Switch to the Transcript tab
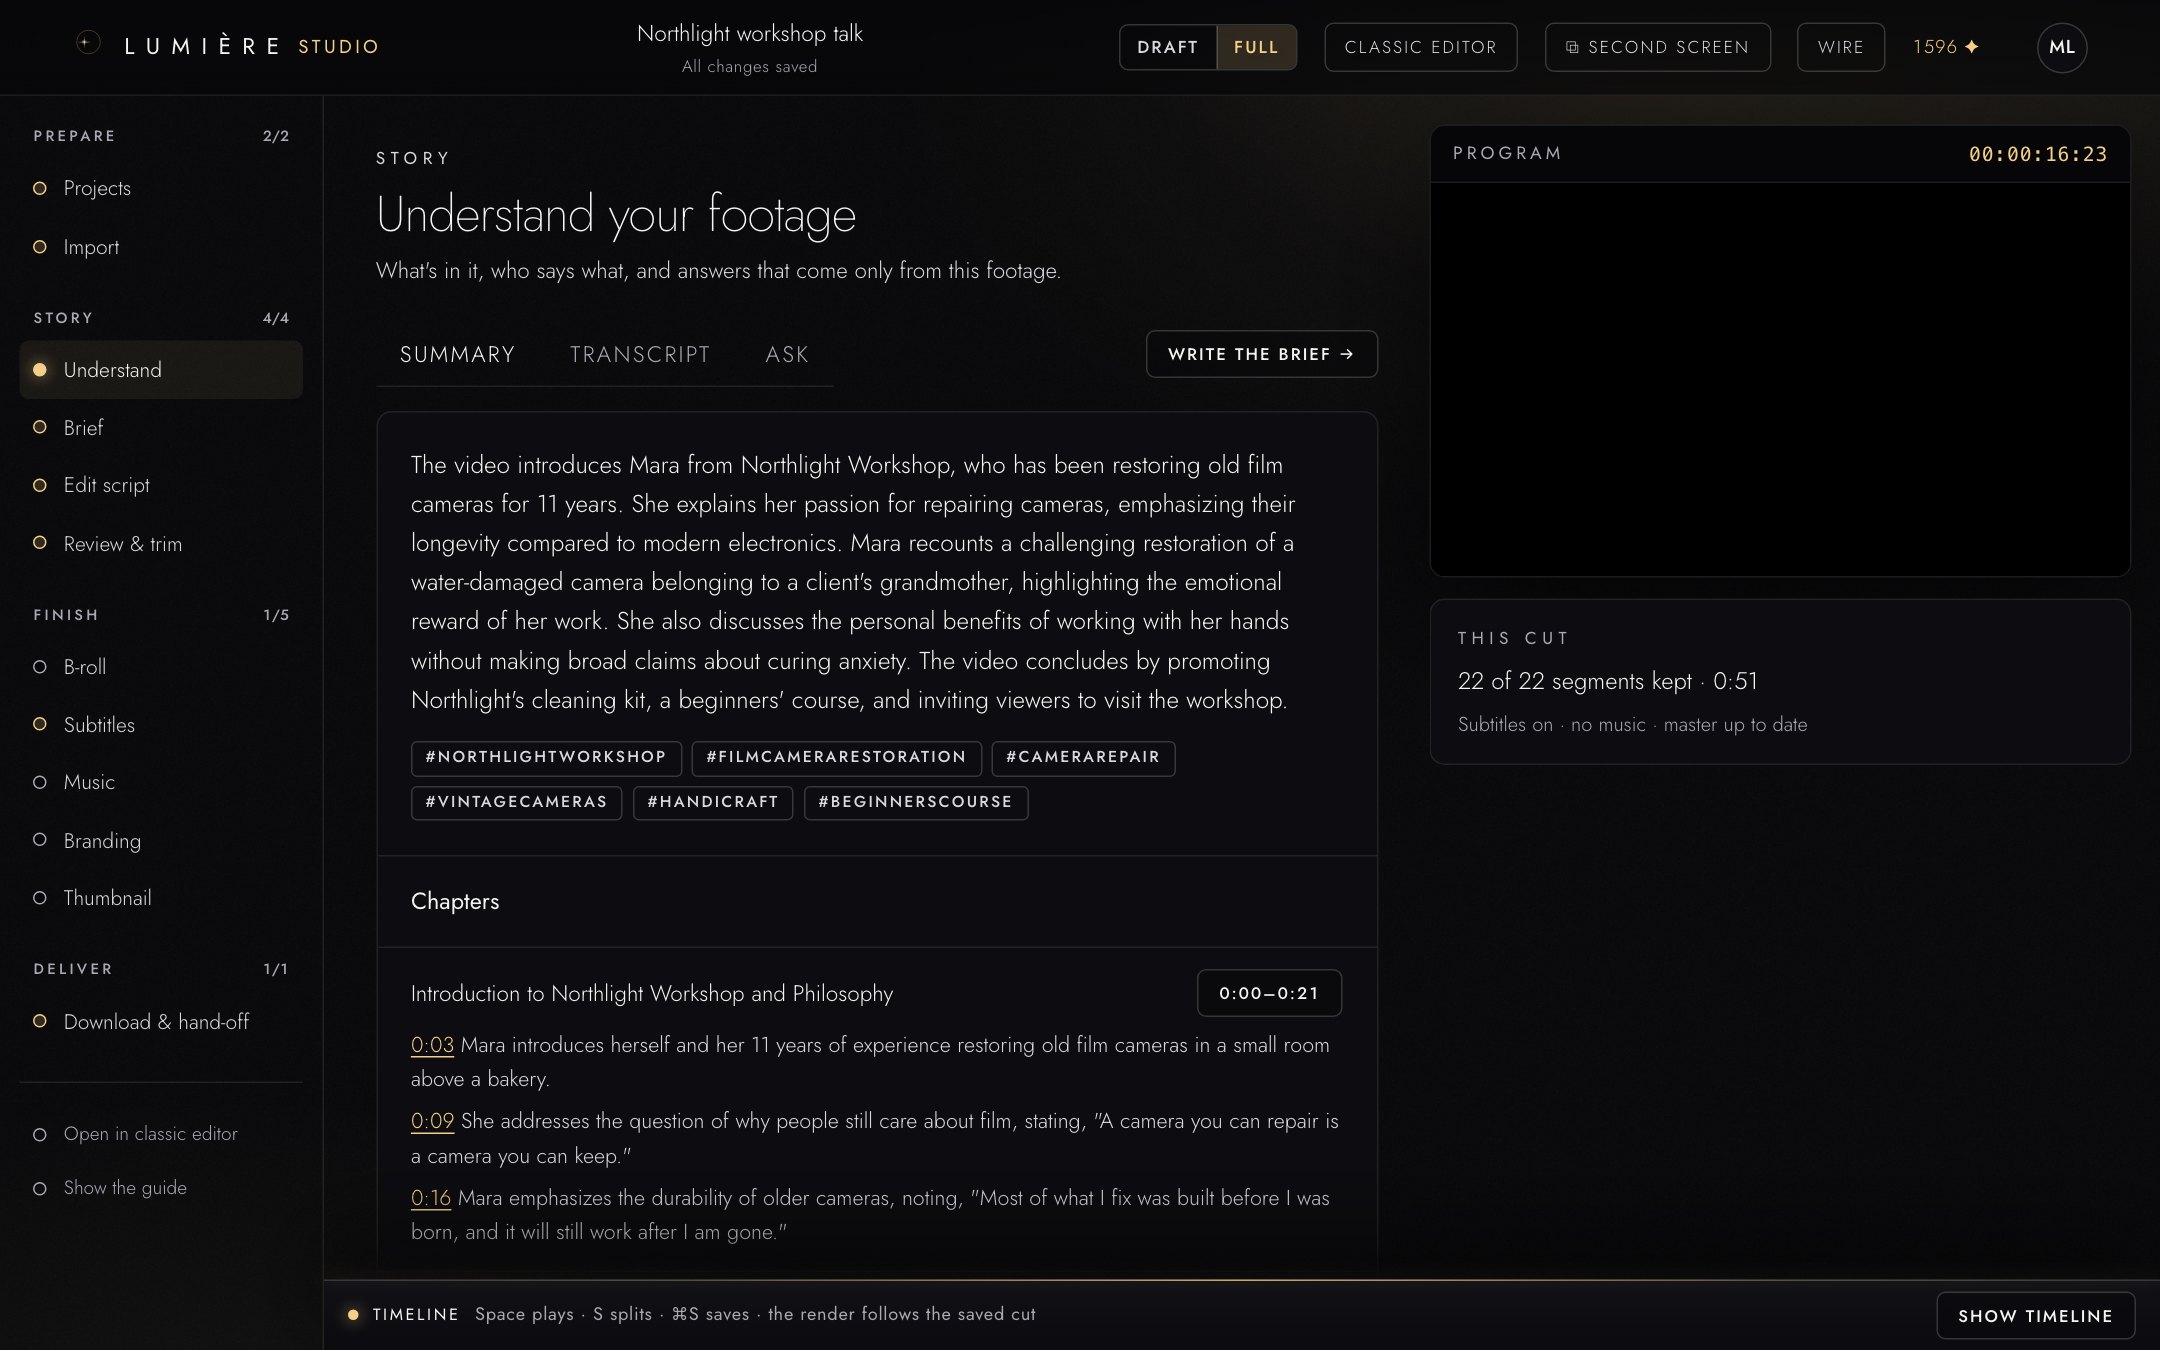 click(640, 354)
